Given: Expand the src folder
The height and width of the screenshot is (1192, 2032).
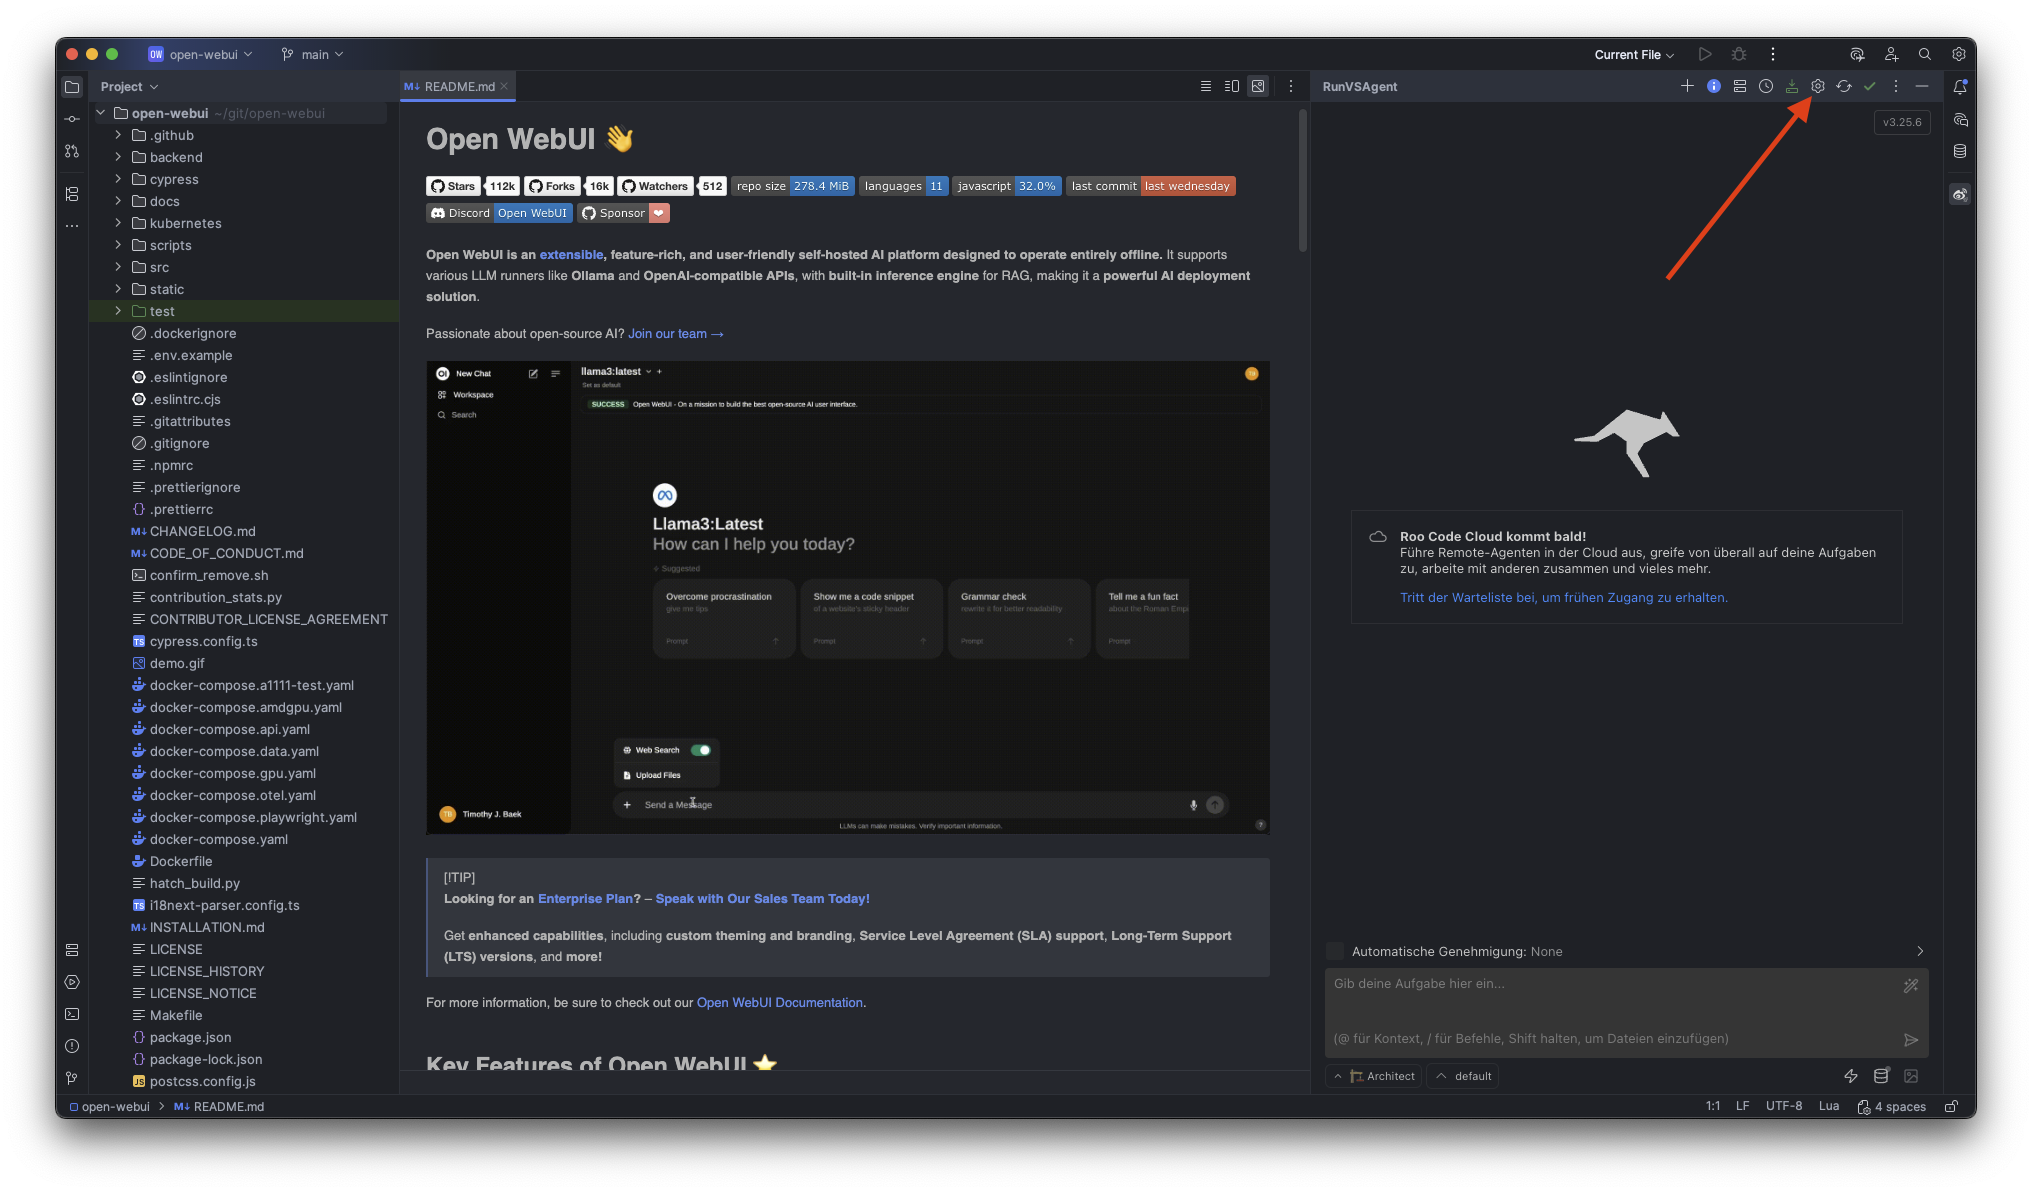Looking at the screenshot, I should click(x=118, y=267).
